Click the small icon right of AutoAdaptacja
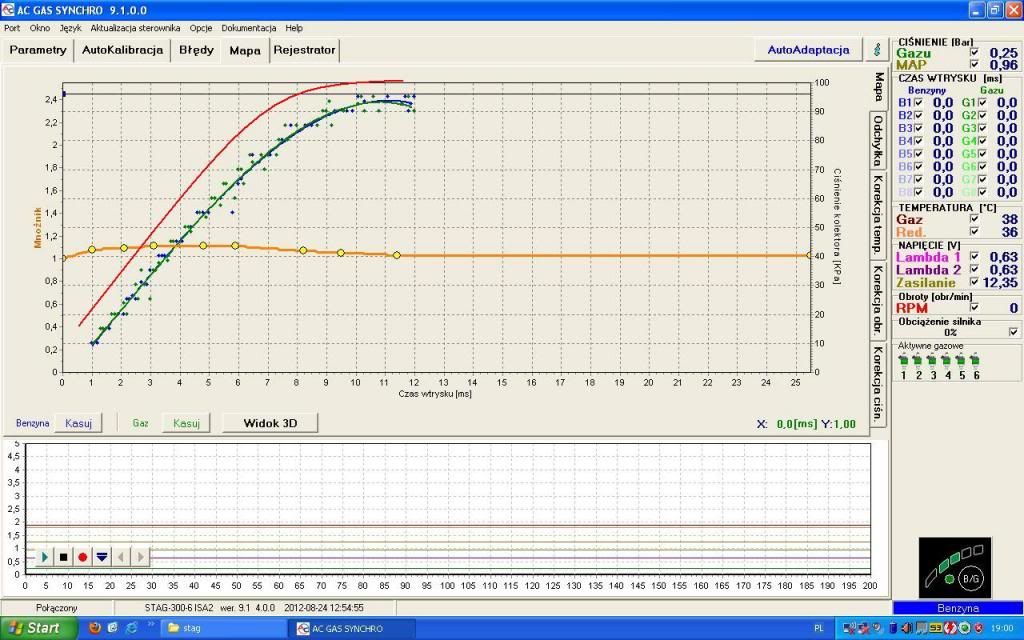1024x640 pixels. point(877,49)
